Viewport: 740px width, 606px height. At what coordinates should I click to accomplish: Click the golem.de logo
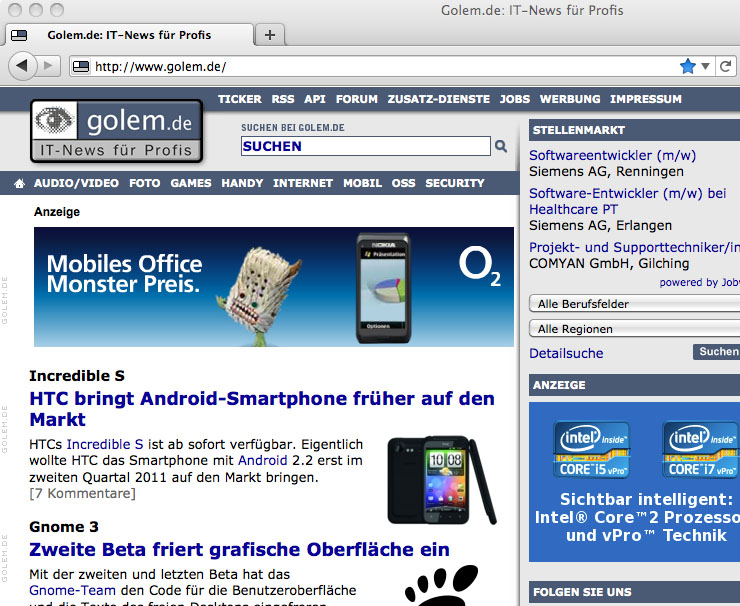click(117, 131)
